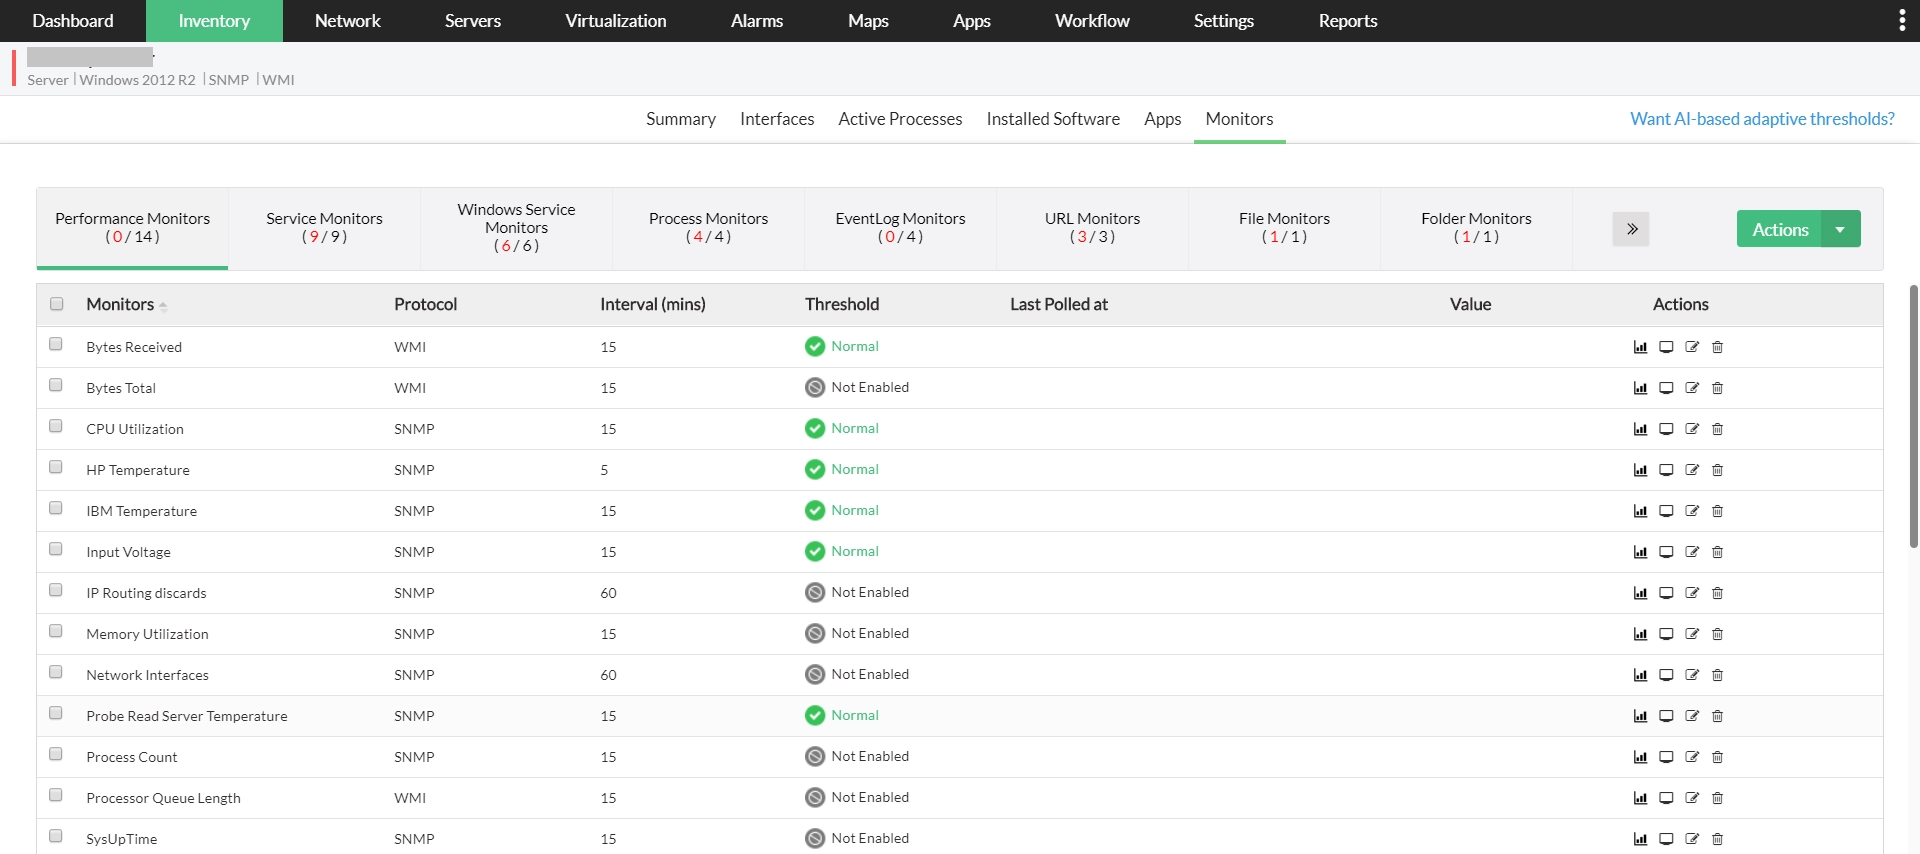The height and width of the screenshot is (854, 1920).
Task: Open the Interfaces tab
Action: (x=777, y=119)
